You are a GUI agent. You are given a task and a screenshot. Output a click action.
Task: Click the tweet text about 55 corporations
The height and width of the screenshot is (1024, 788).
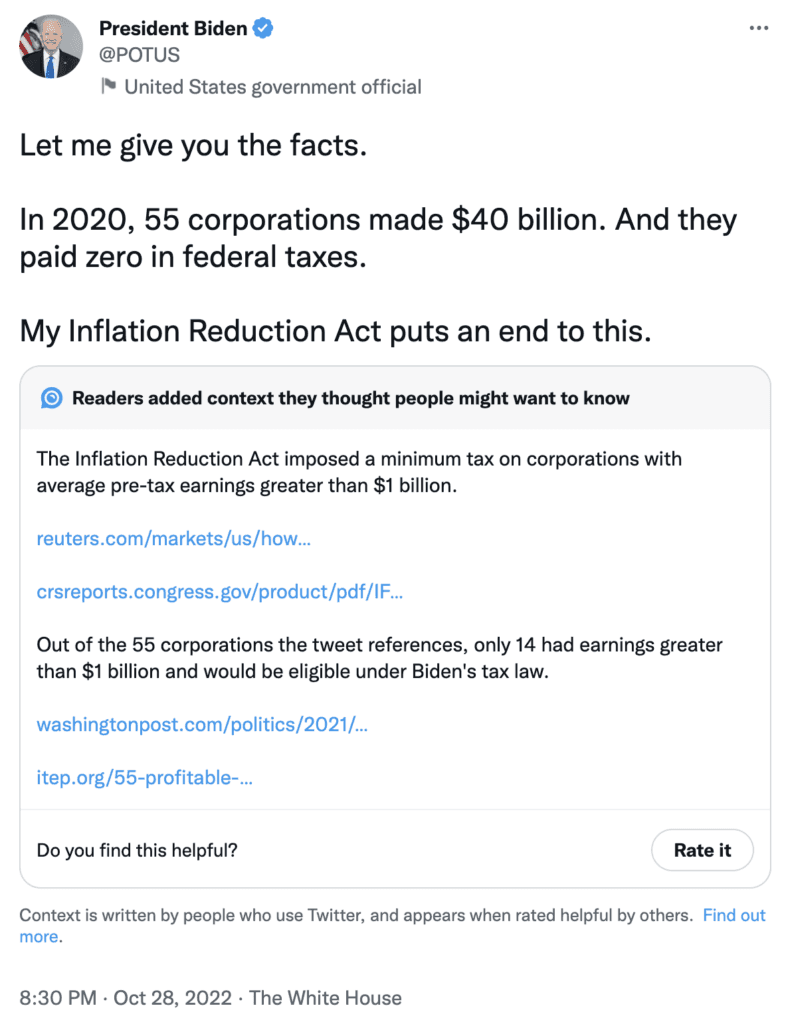(378, 238)
